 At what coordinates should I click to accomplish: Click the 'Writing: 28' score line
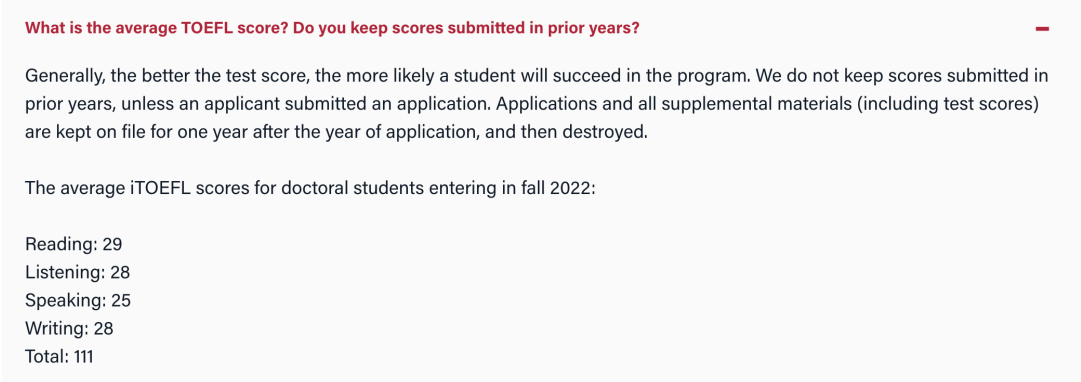tap(69, 328)
